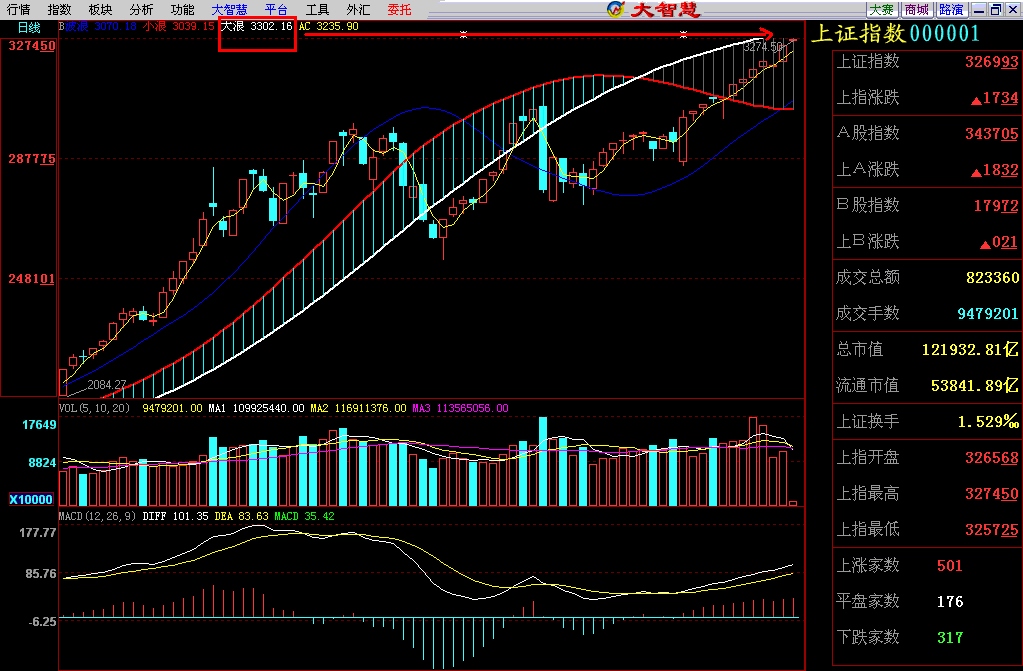Click the 总市值 row label

pos(860,349)
